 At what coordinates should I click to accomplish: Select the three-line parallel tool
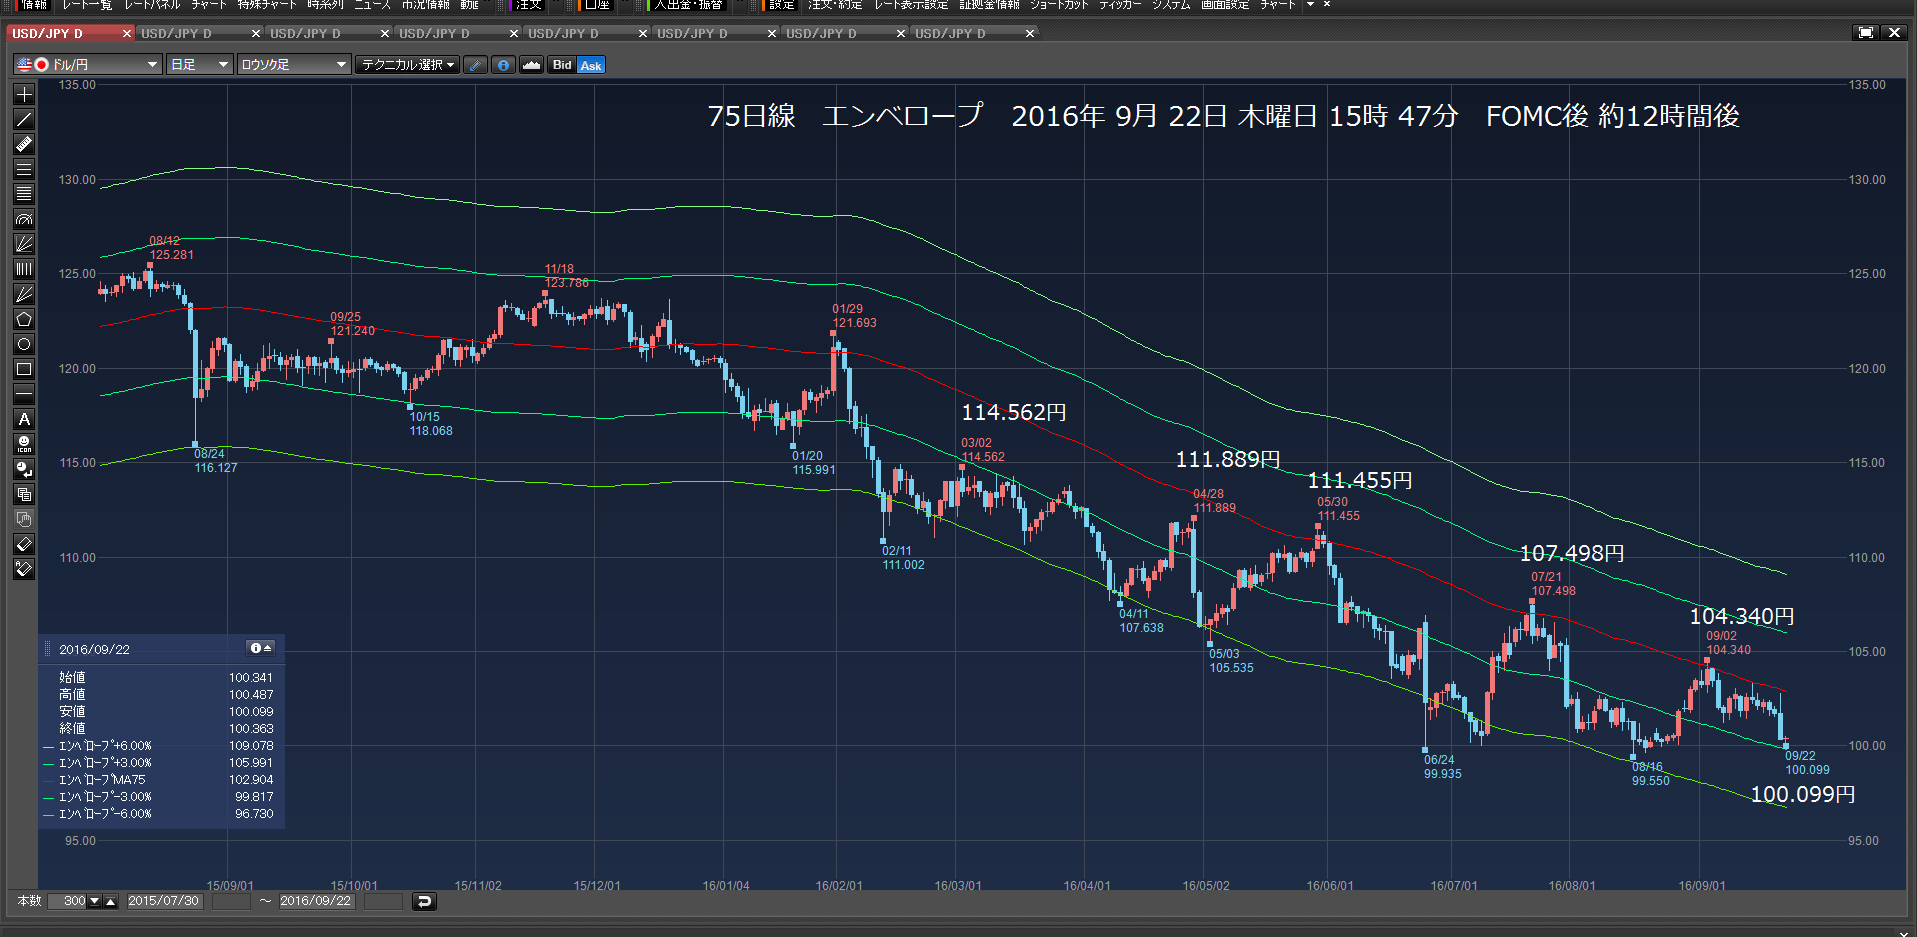pos(24,169)
